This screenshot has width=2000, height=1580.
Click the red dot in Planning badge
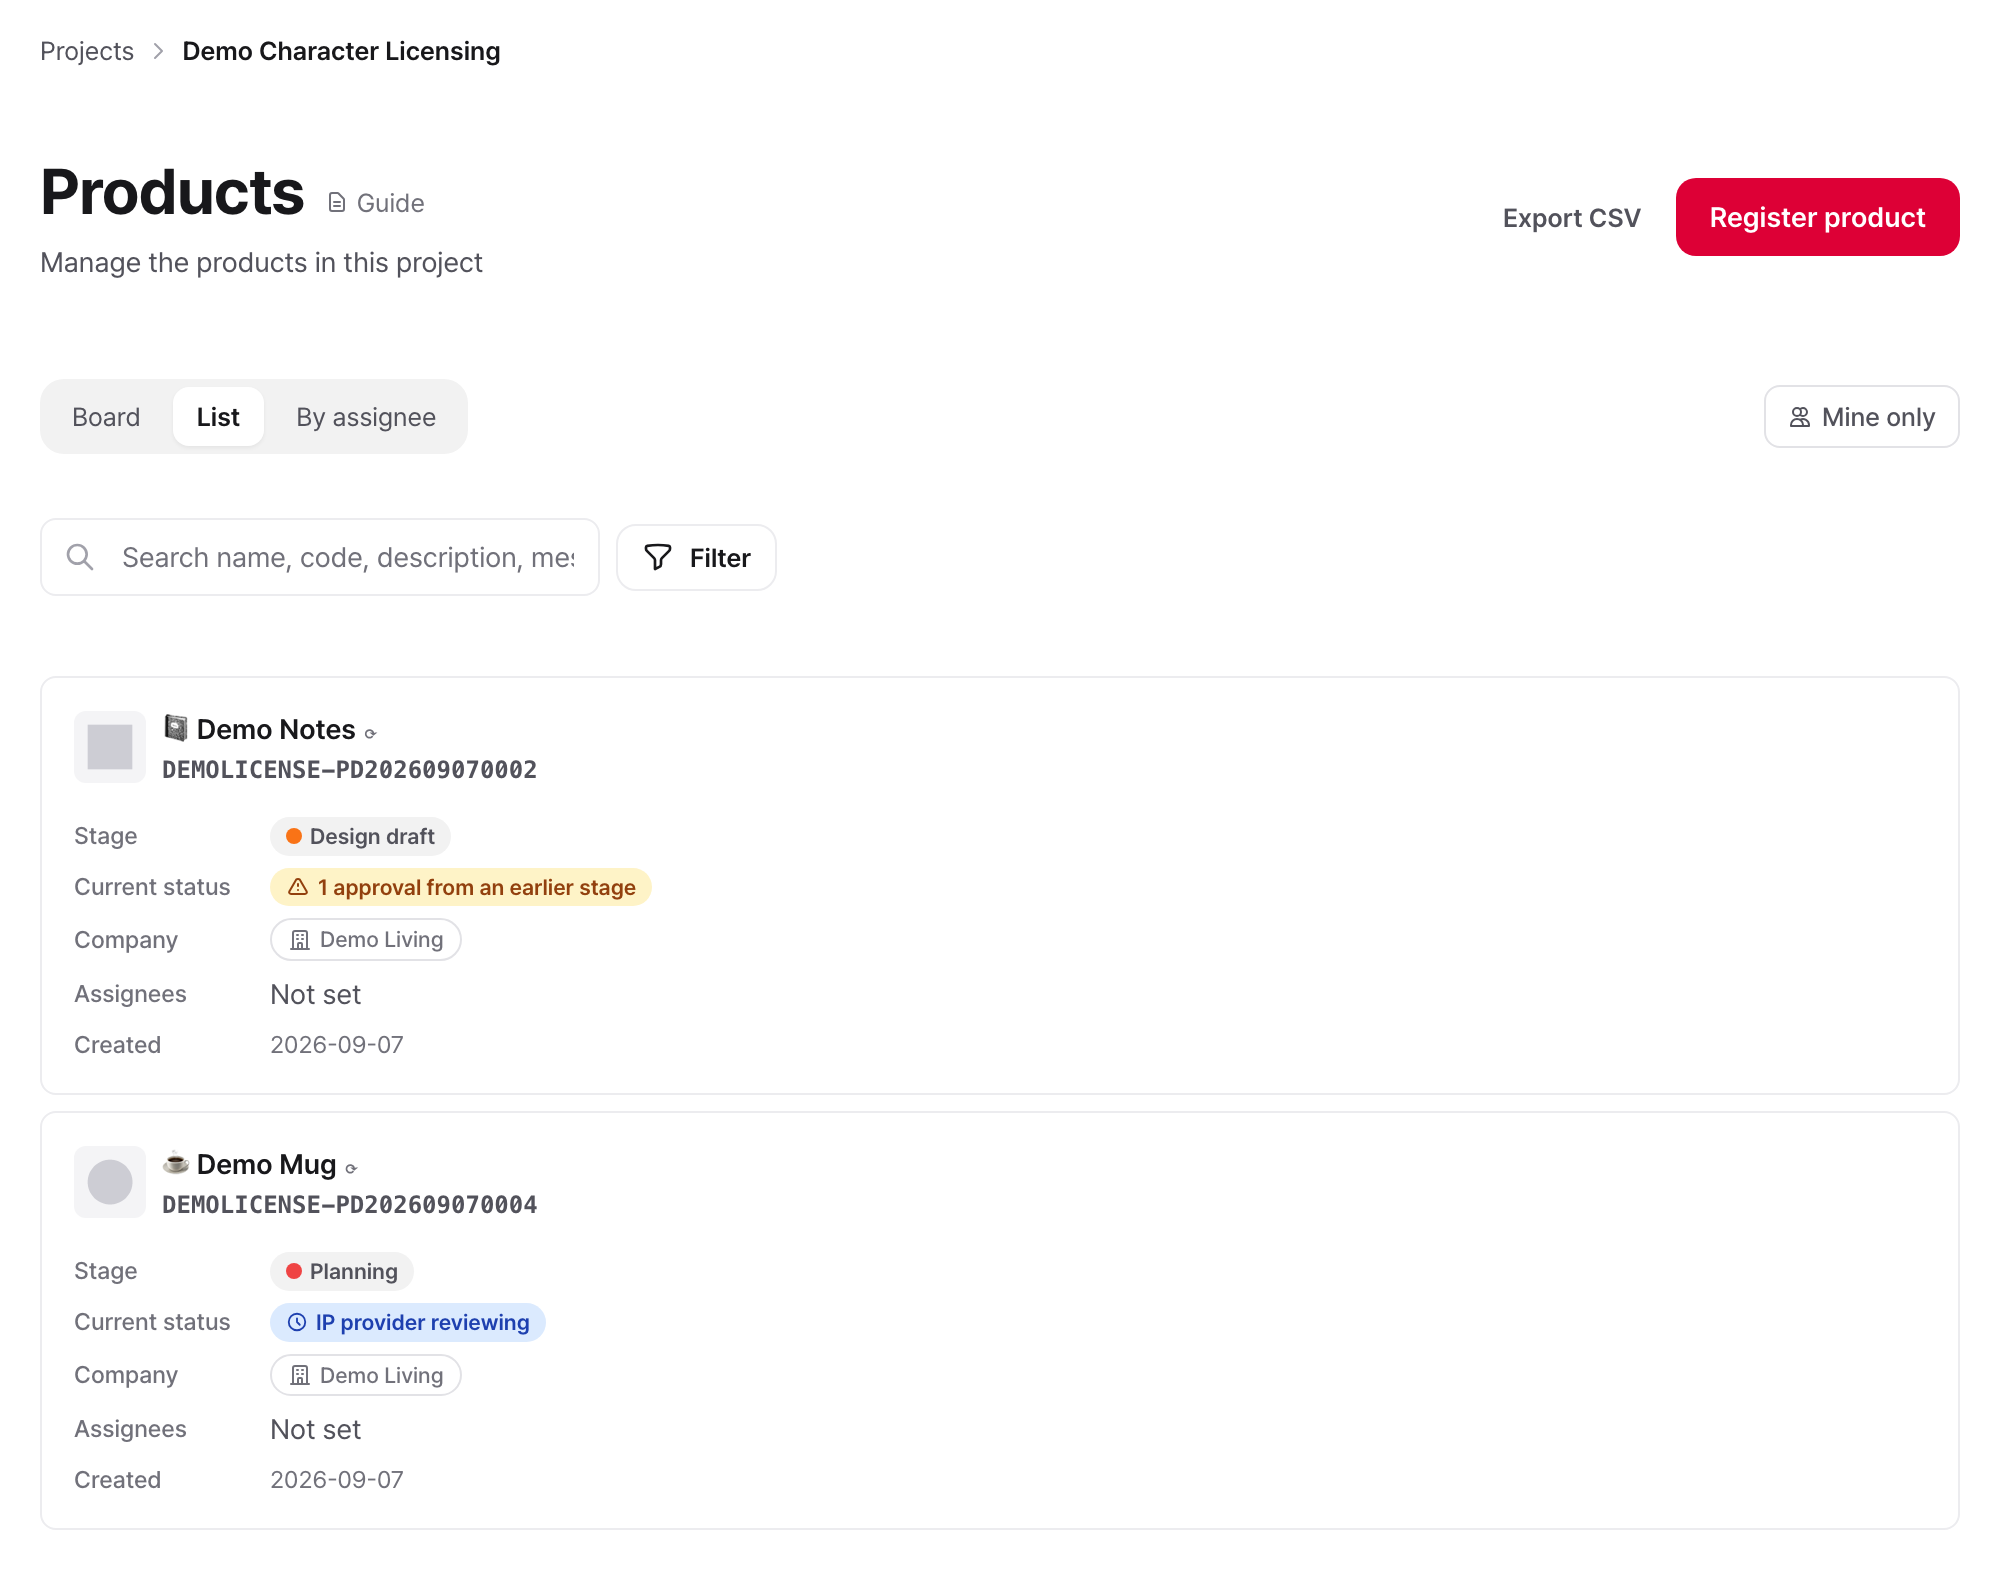coord(294,1271)
